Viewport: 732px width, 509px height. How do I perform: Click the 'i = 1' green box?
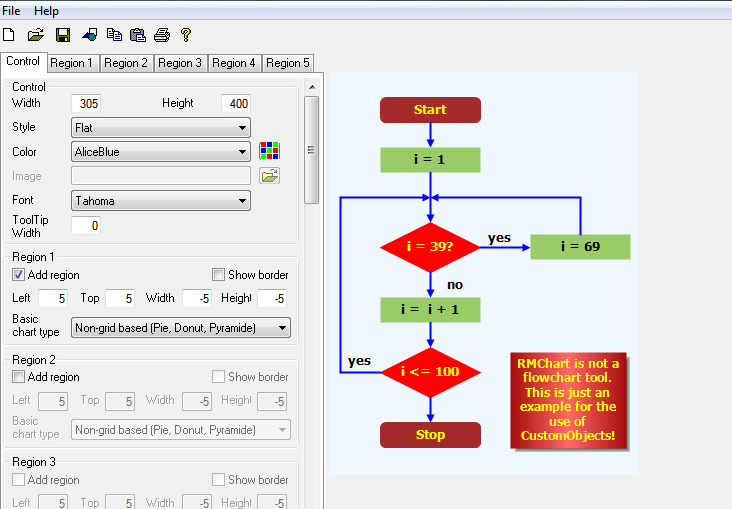coord(430,160)
